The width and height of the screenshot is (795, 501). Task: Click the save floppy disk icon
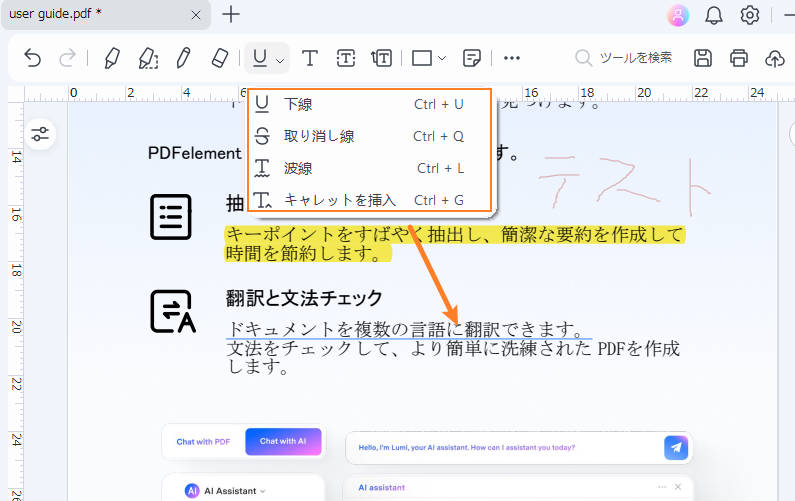[703, 58]
